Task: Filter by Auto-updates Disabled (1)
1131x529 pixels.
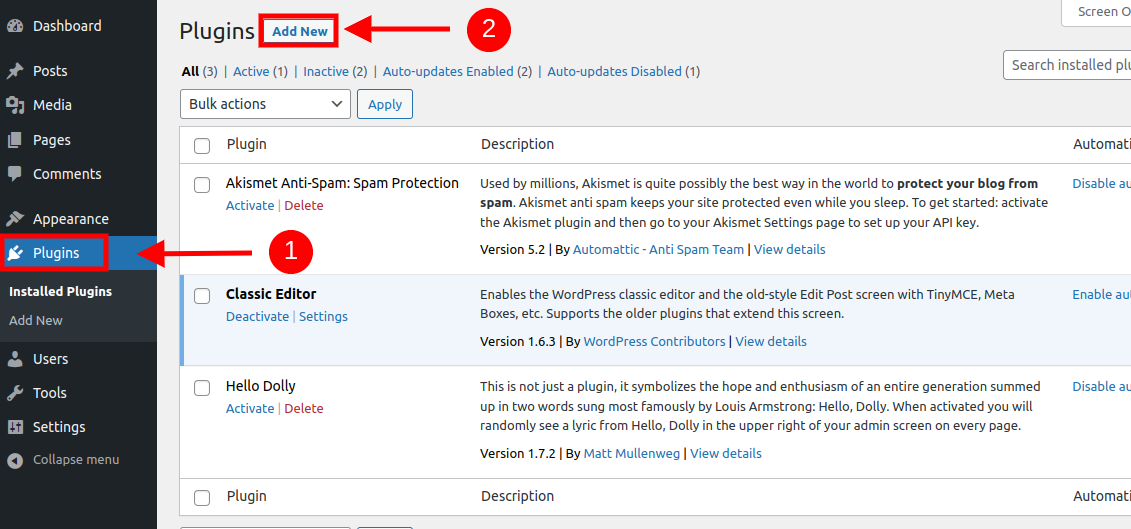Action: (x=624, y=71)
